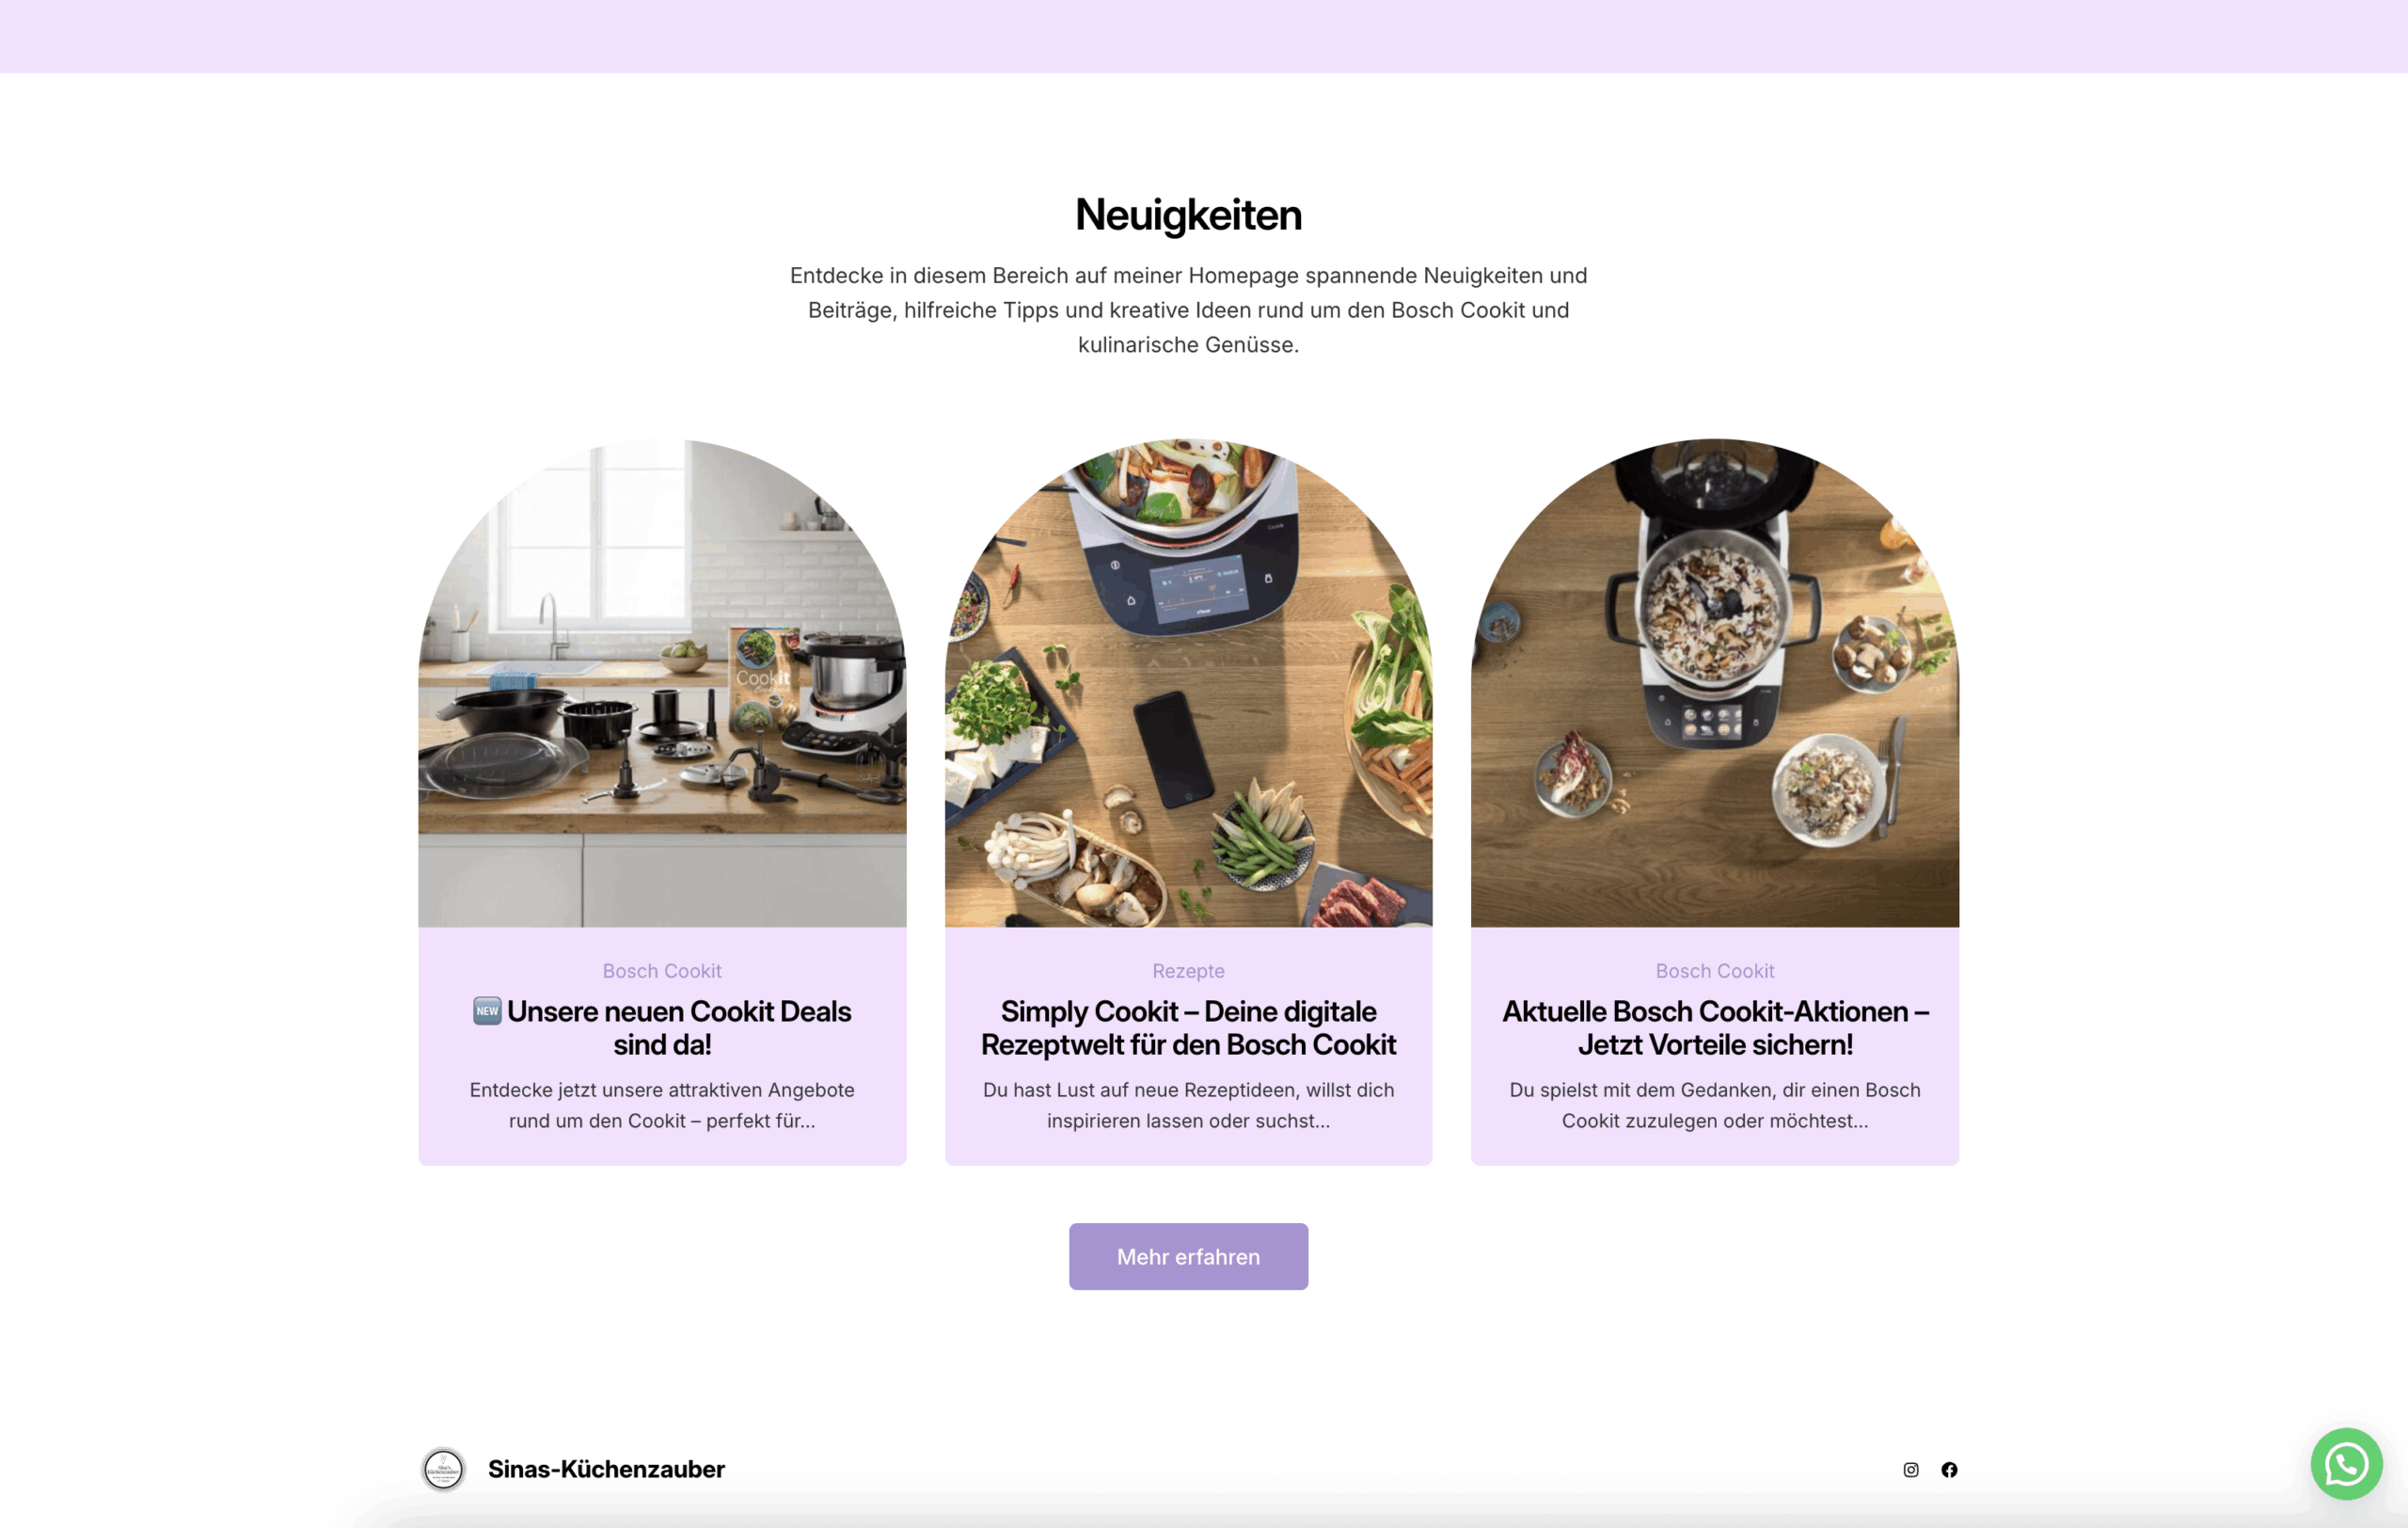Click the Mehr erfahren button
The height and width of the screenshot is (1528, 2408).
pyautogui.click(x=1188, y=1256)
